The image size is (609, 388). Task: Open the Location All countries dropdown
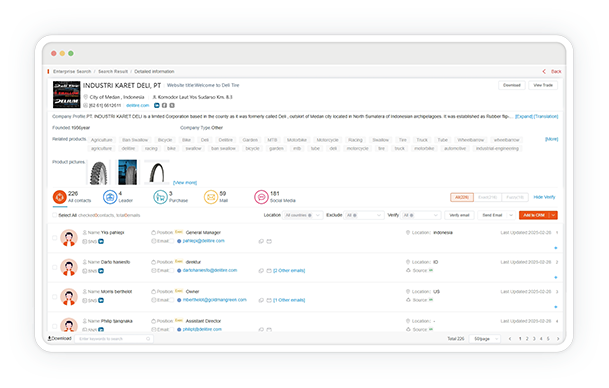(x=303, y=215)
